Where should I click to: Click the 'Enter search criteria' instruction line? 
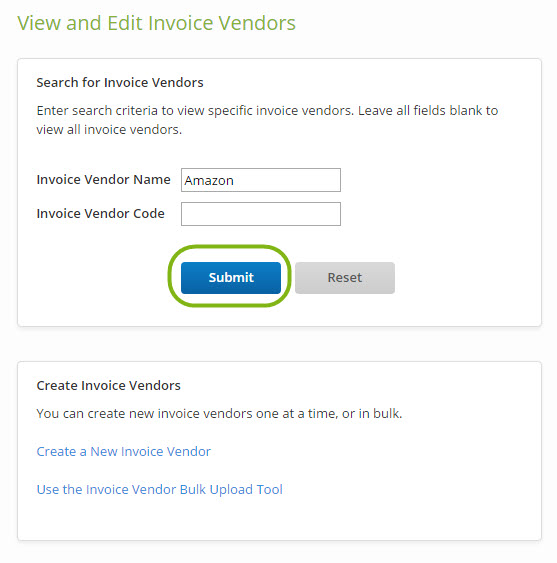267,111
